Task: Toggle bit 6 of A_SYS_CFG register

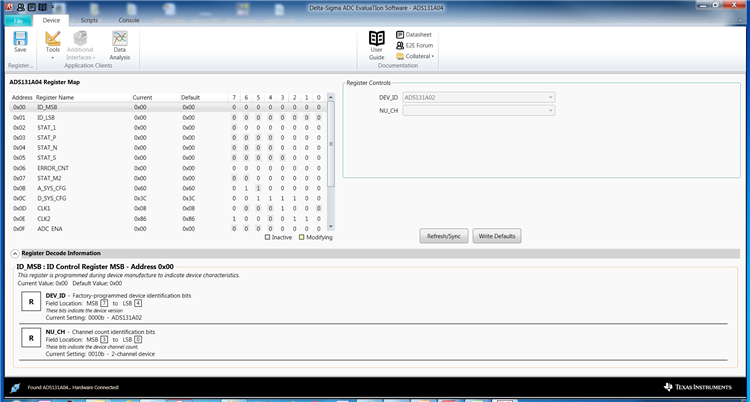Action: (x=246, y=189)
